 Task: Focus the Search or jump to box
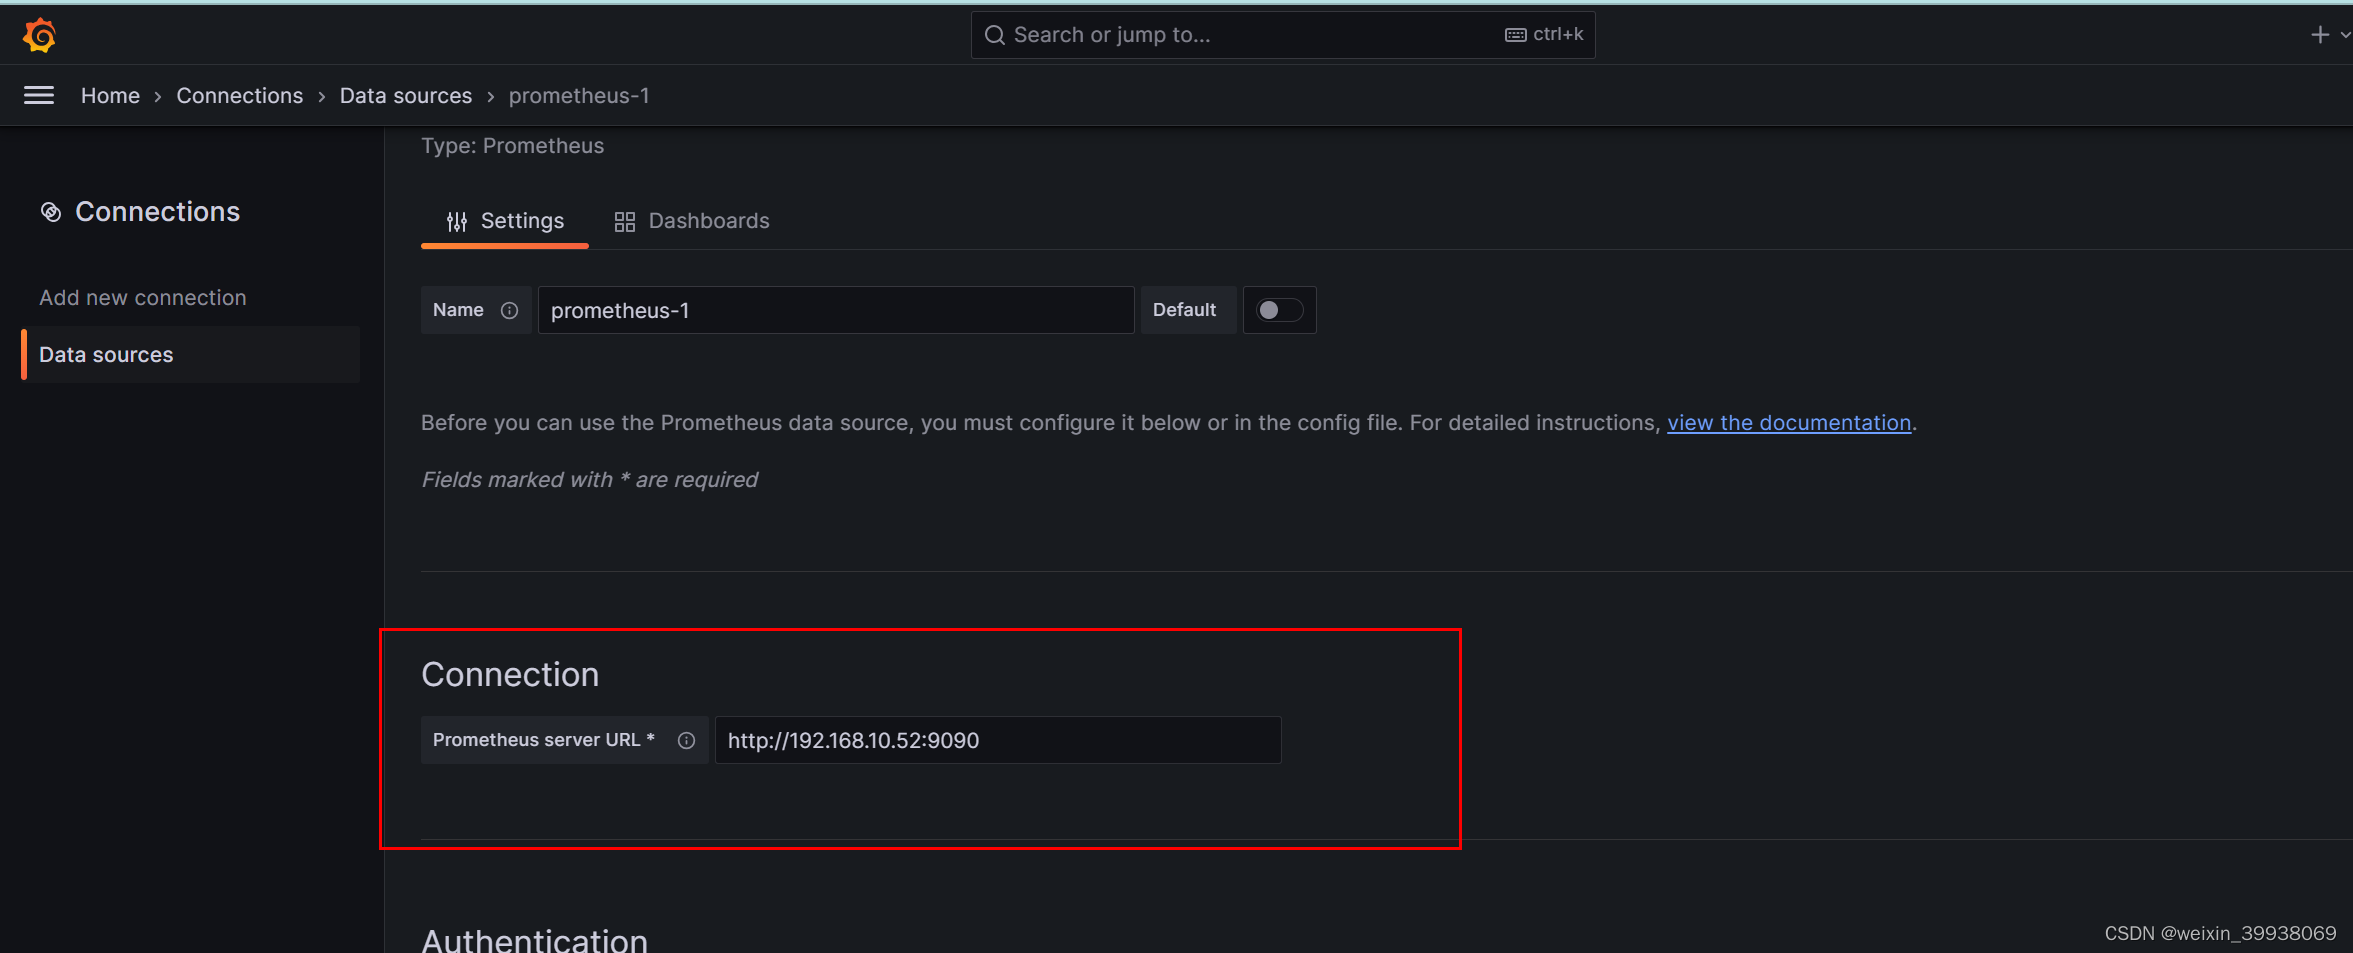point(1283,35)
